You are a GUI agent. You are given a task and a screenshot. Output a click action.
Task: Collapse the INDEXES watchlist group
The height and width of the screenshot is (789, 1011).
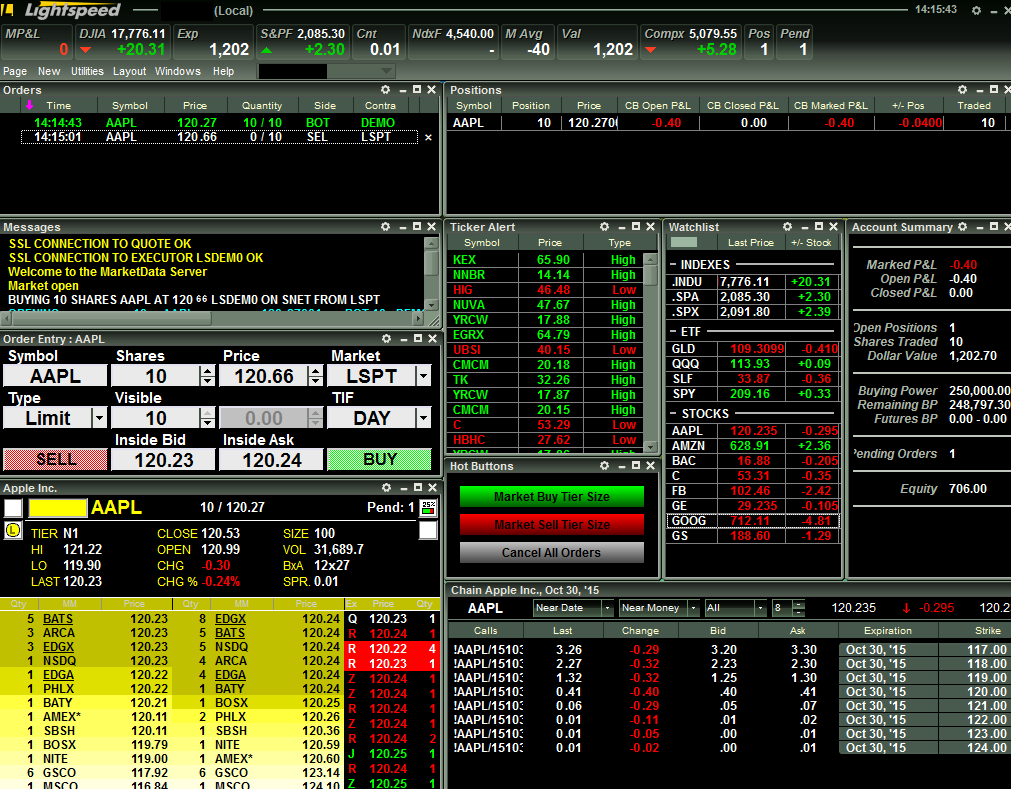(673, 265)
